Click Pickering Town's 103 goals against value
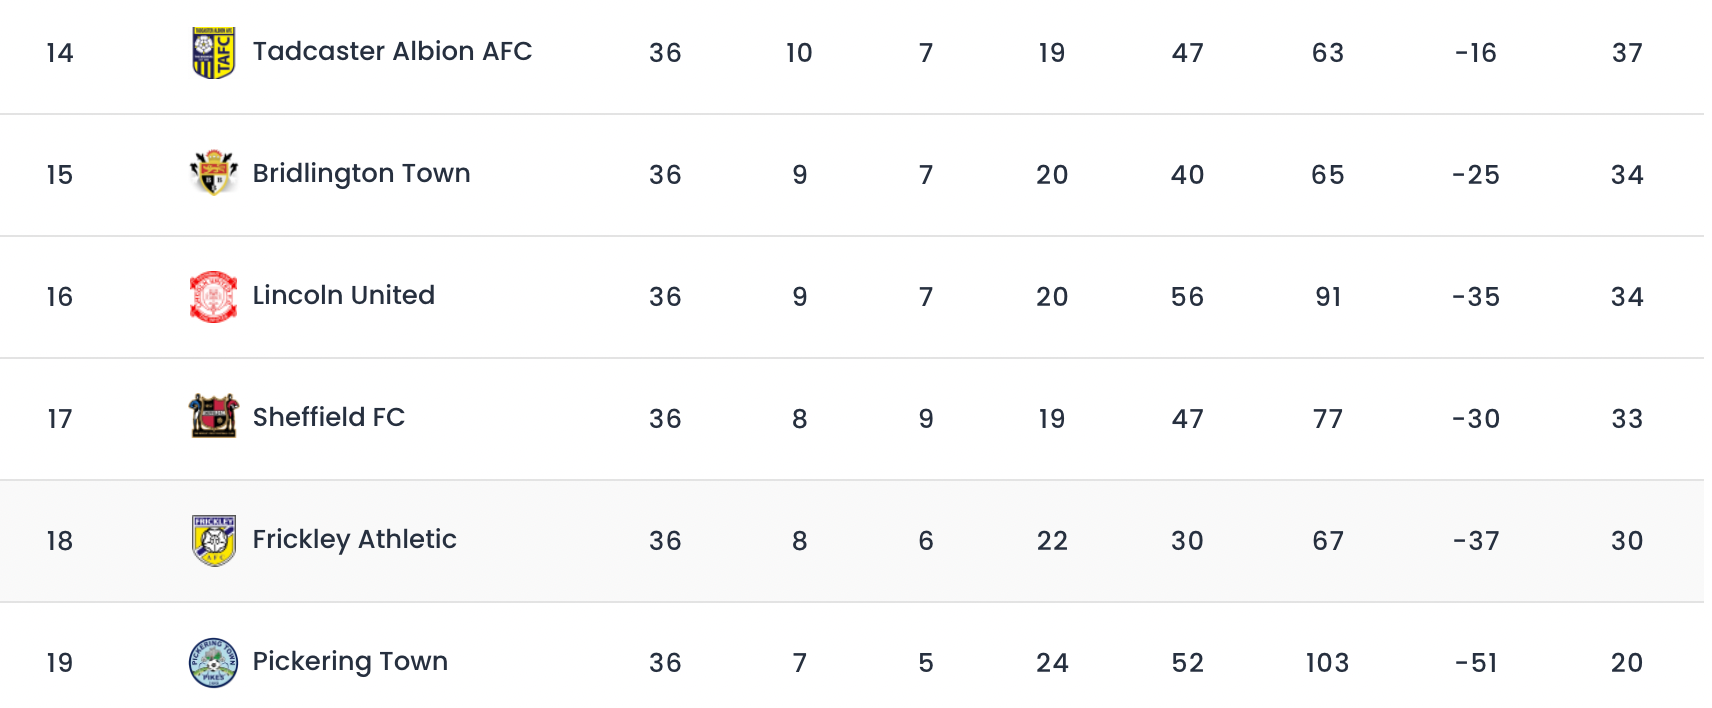Image resolution: width=1712 pixels, height=708 pixels. pyautogui.click(x=1327, y=663)
